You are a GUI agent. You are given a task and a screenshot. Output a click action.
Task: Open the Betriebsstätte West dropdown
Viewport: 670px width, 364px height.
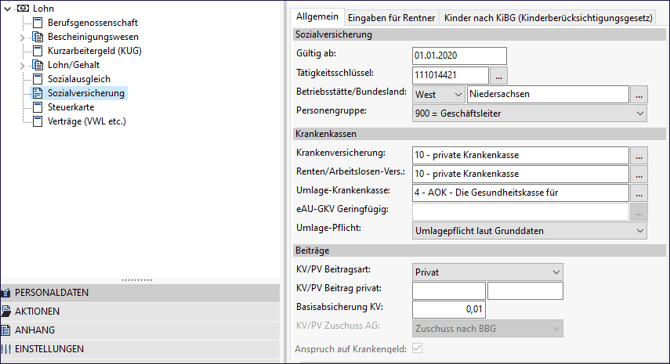[x=439, y=94]
